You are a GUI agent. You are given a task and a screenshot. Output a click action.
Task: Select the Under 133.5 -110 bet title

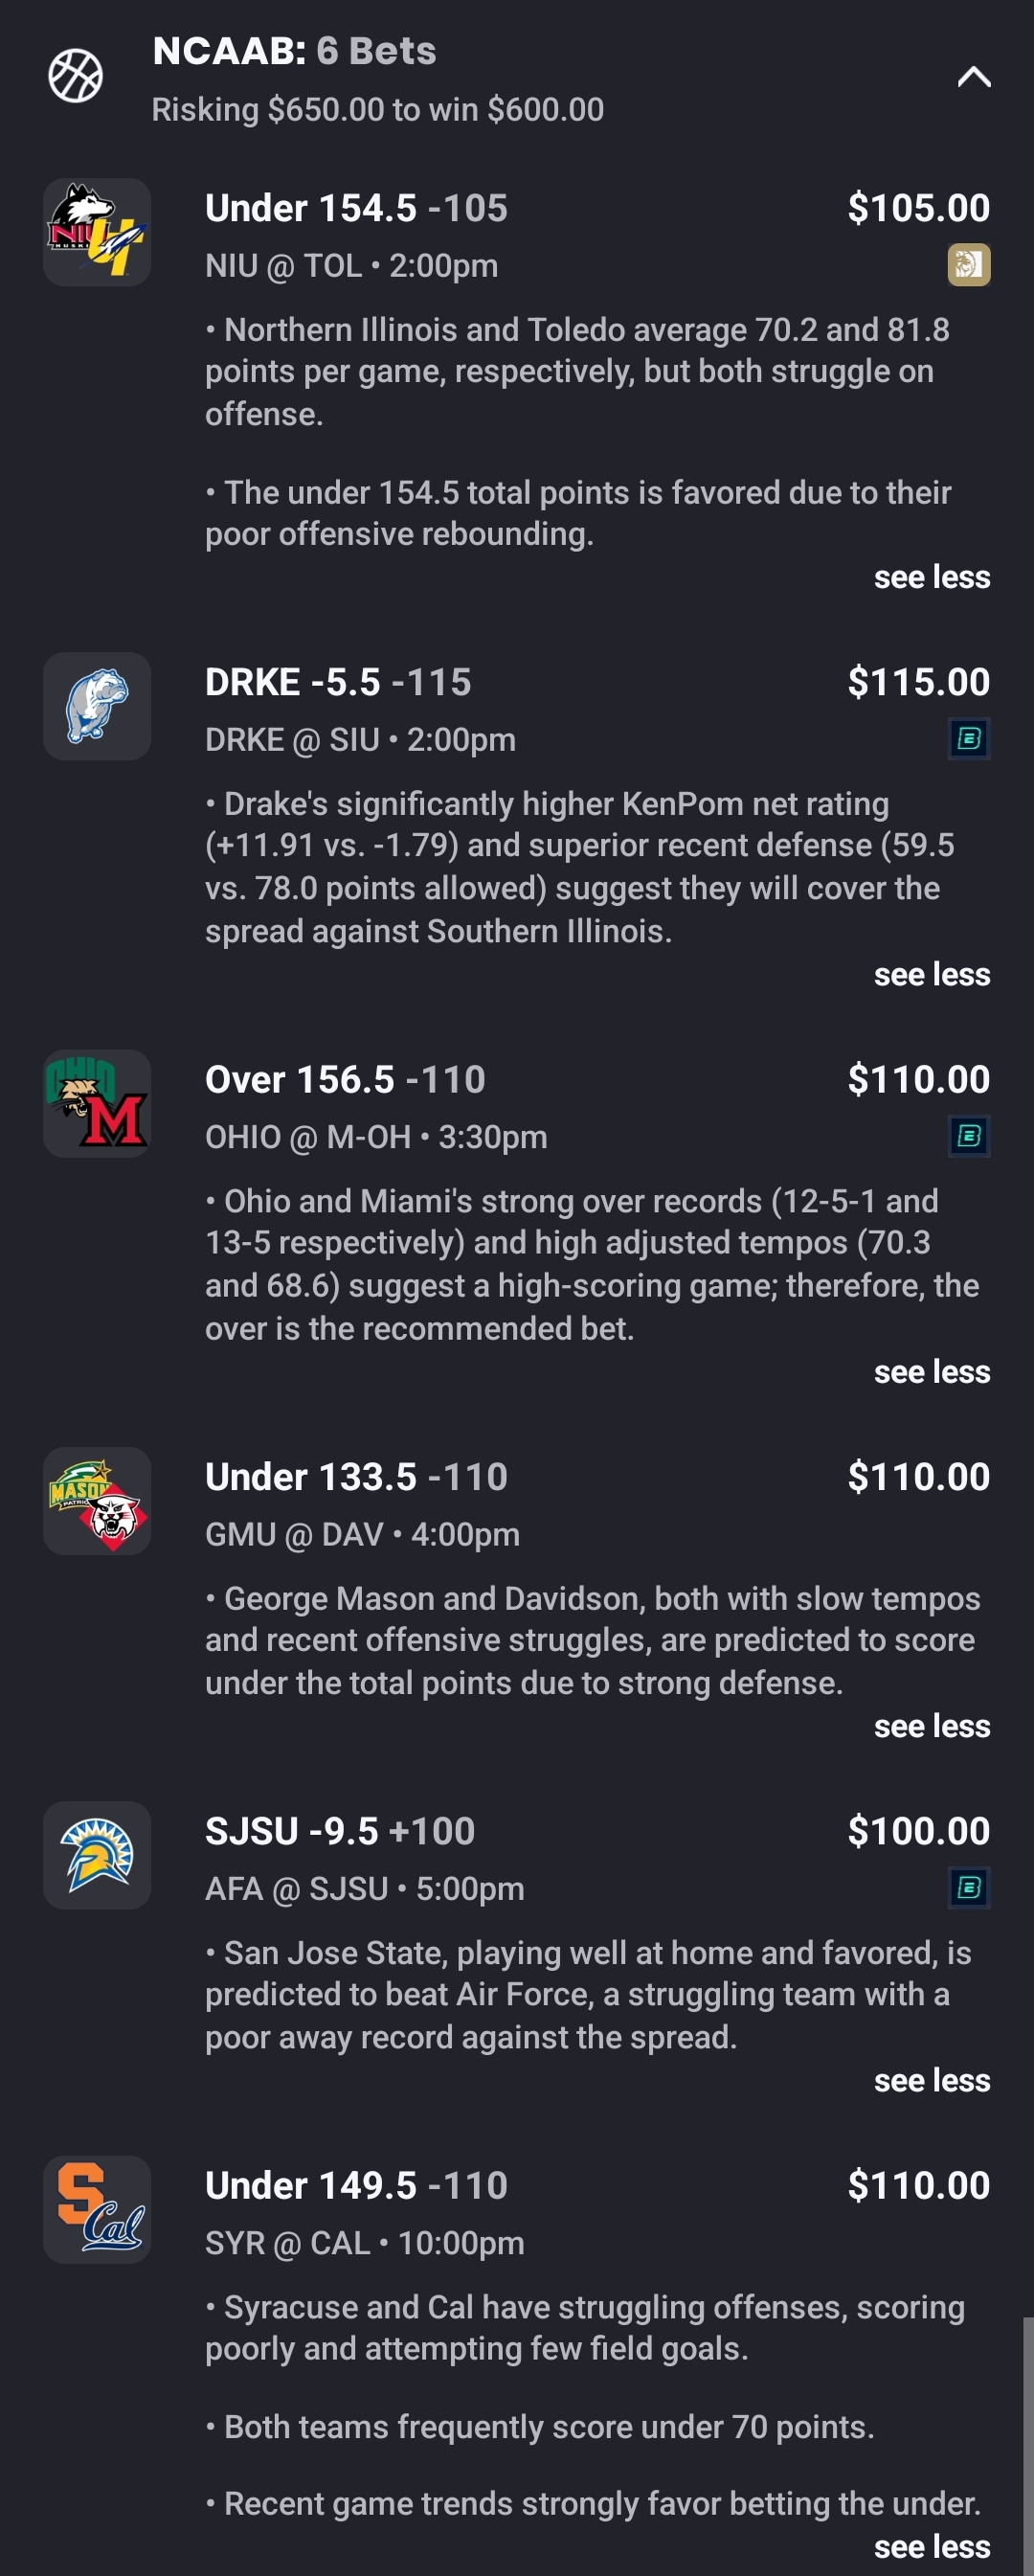356,1477
